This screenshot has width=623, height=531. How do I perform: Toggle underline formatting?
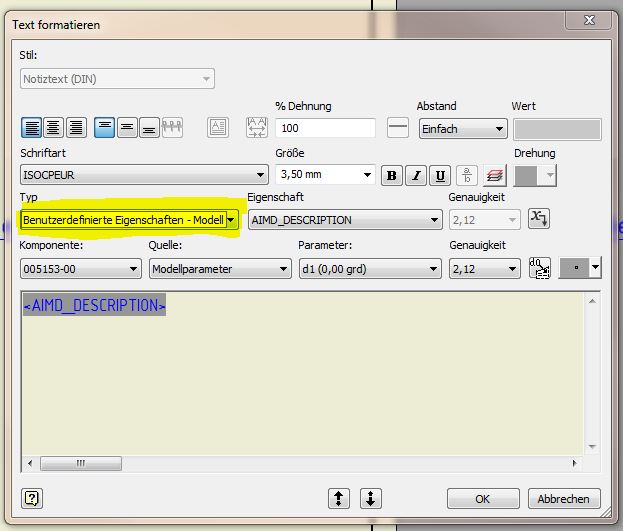pos(440,176)
